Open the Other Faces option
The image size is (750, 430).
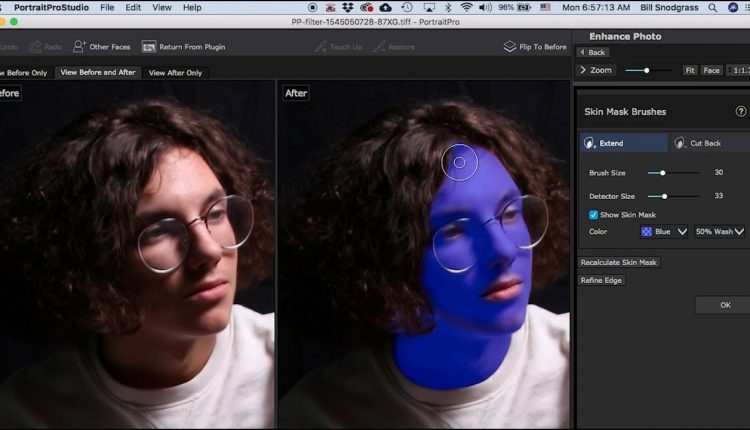(101, 47)
